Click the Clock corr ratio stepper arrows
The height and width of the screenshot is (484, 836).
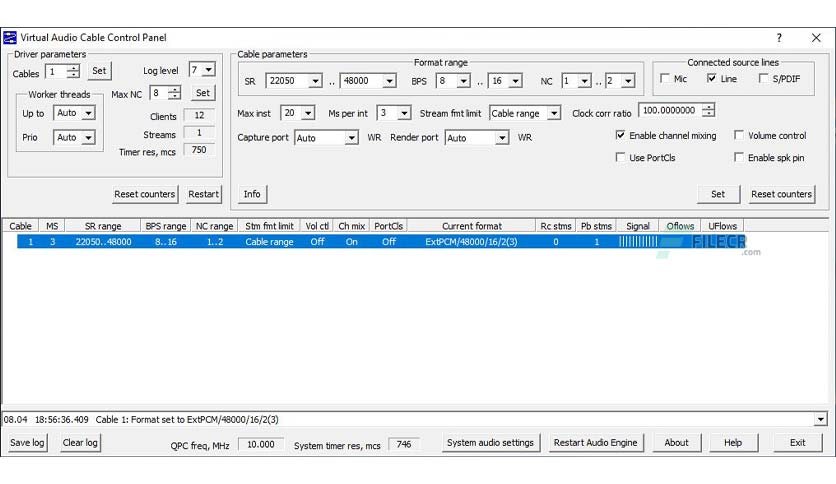[708, 110]
